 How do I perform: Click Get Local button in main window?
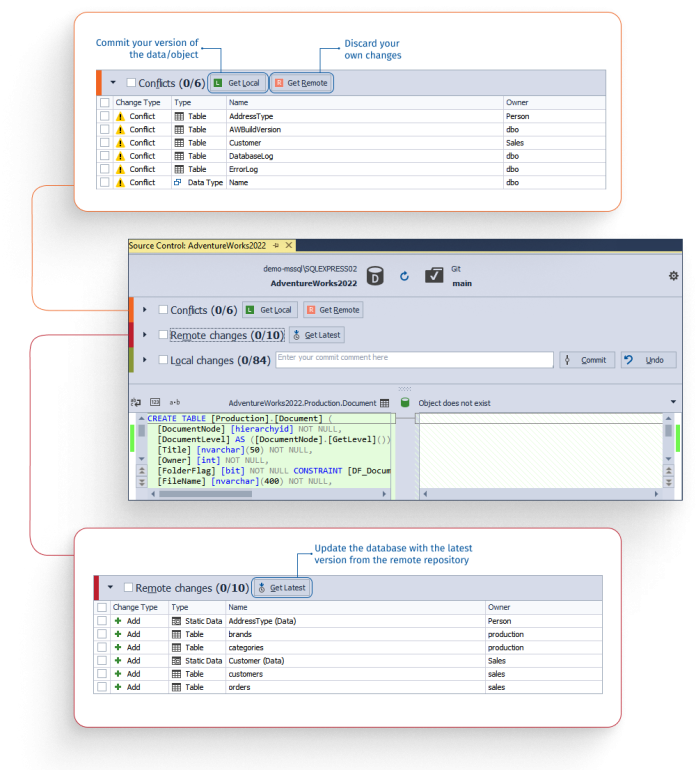click(x=270, y=310)
